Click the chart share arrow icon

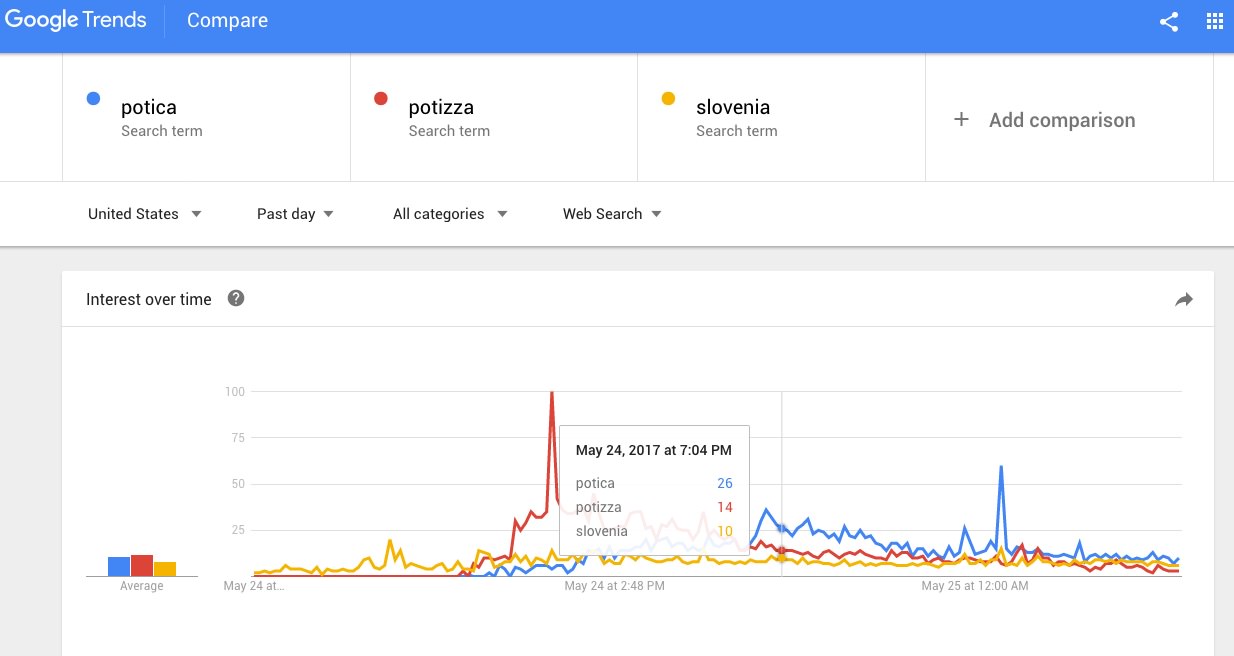coord(1184,299)
